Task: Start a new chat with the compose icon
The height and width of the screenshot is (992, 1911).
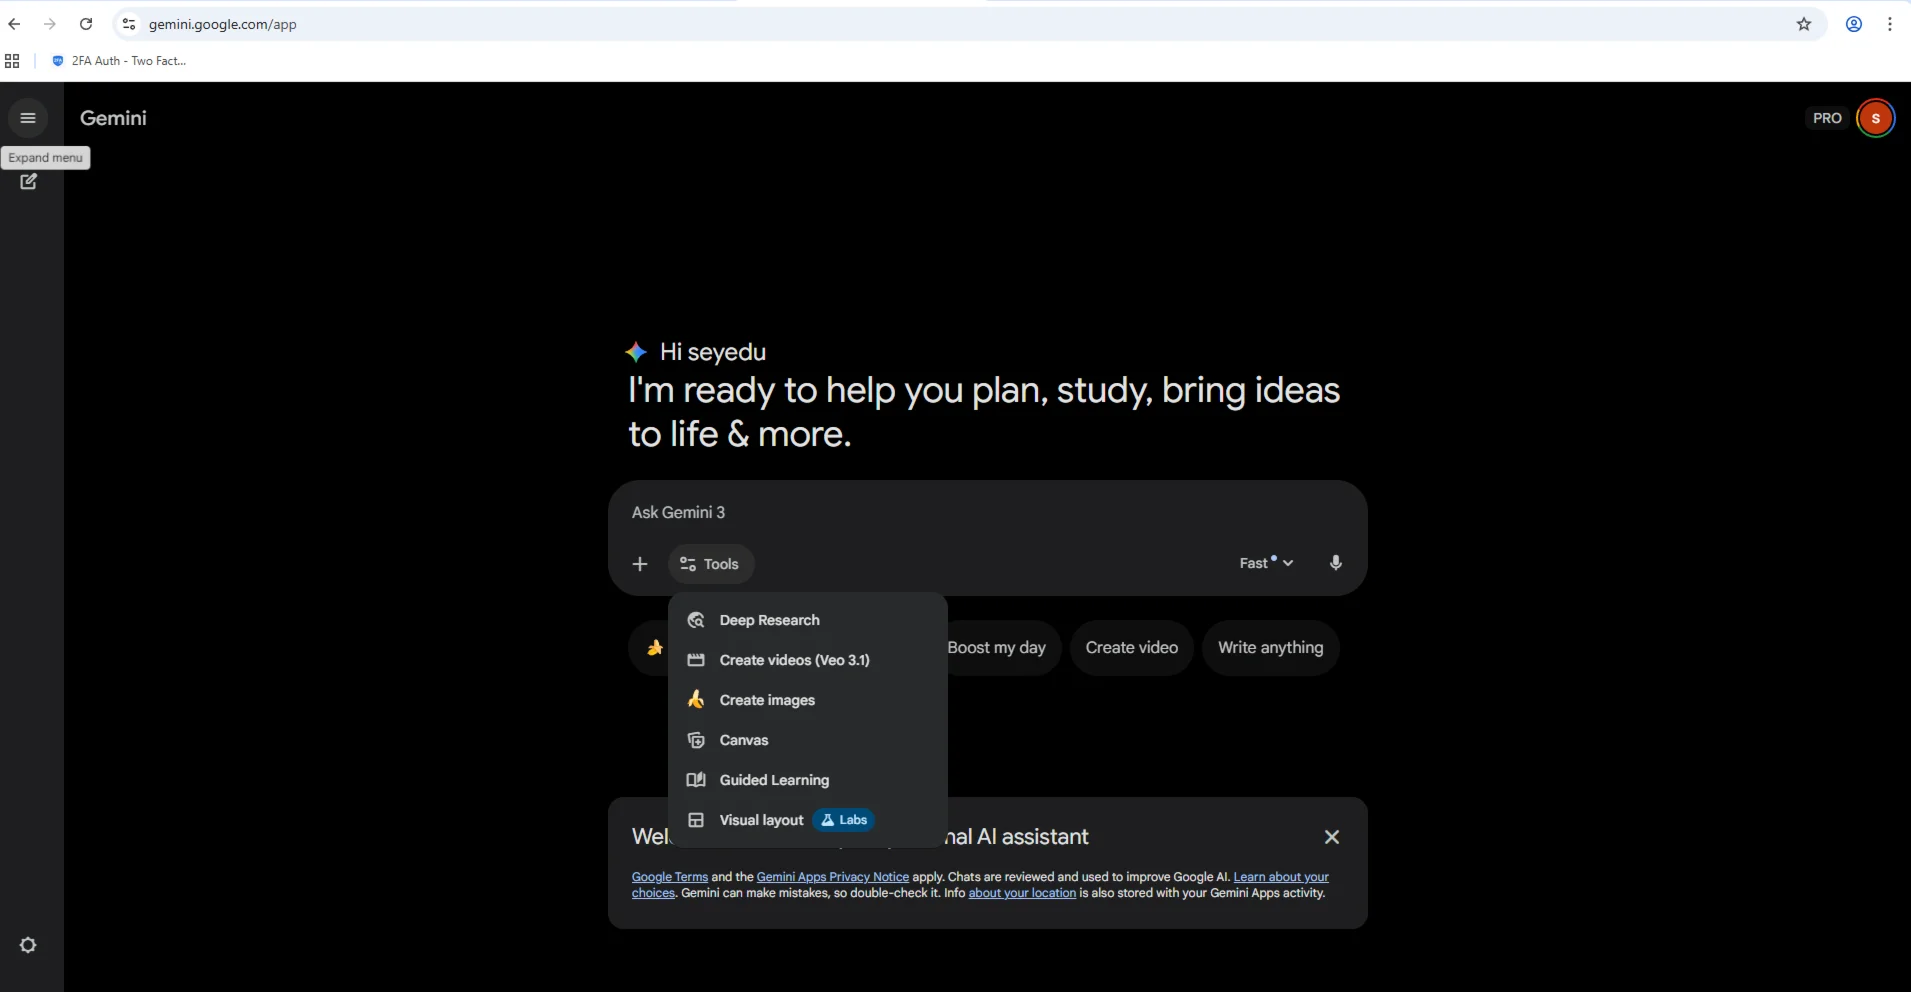Action: pos(29,182)
